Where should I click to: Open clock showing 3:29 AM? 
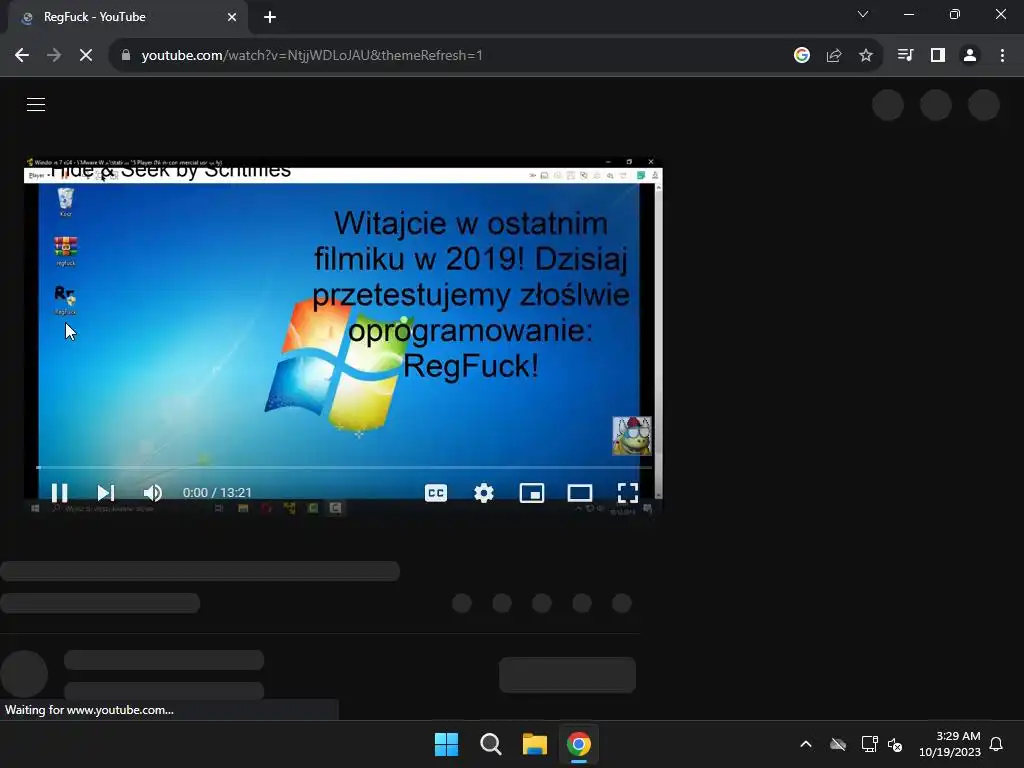point(950,744)
